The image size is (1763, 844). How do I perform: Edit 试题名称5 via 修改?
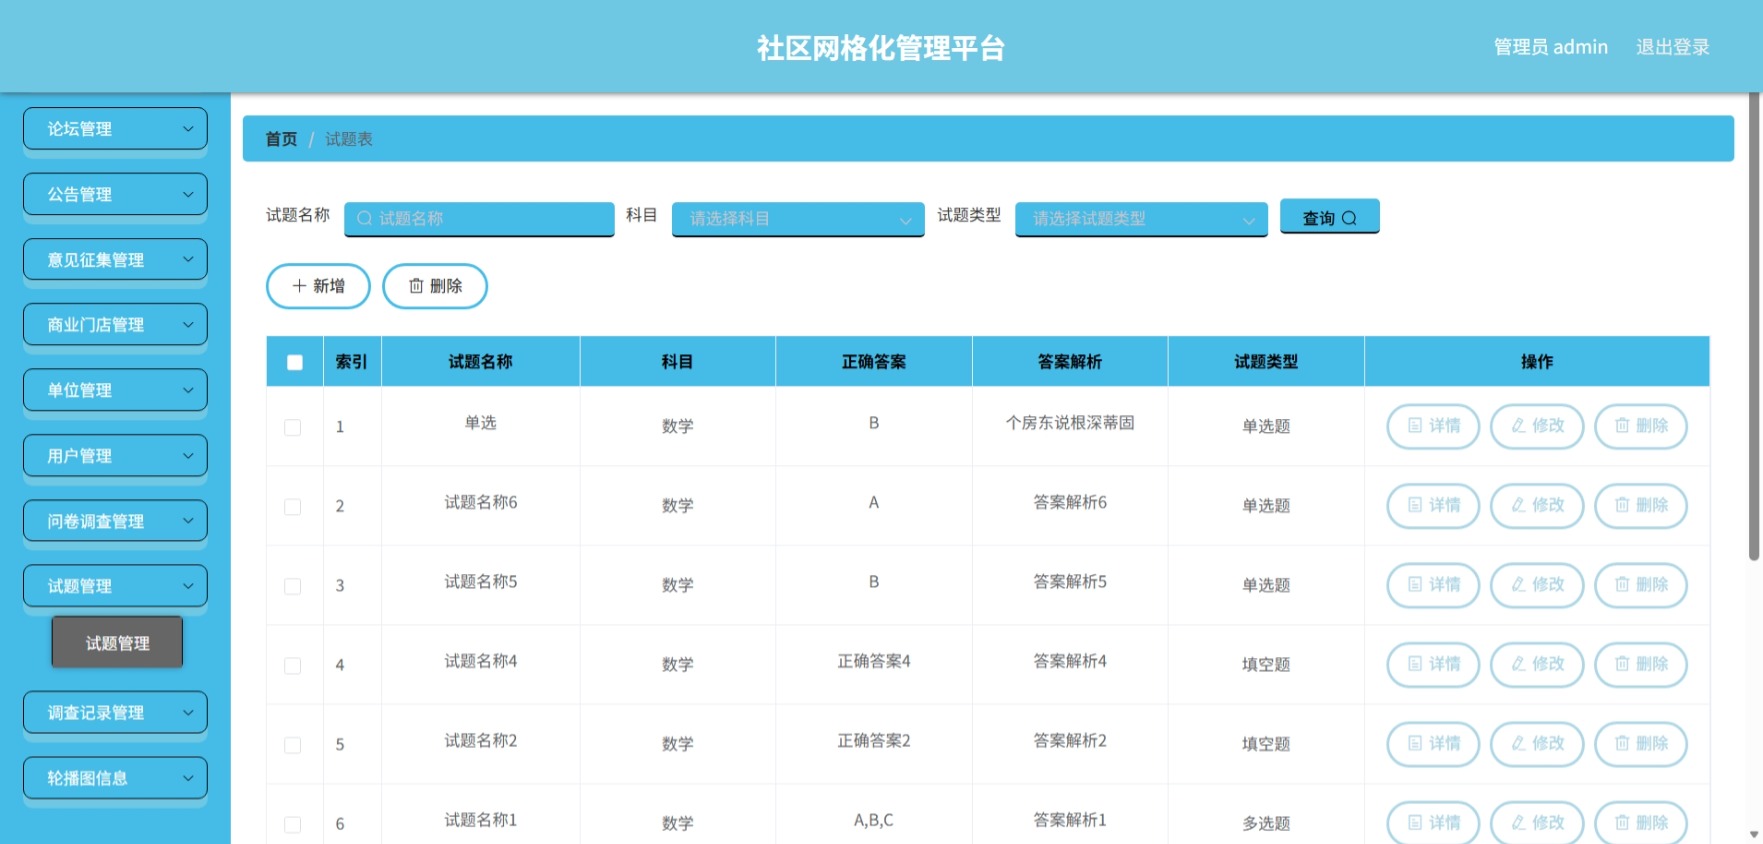coord(1537,585)
